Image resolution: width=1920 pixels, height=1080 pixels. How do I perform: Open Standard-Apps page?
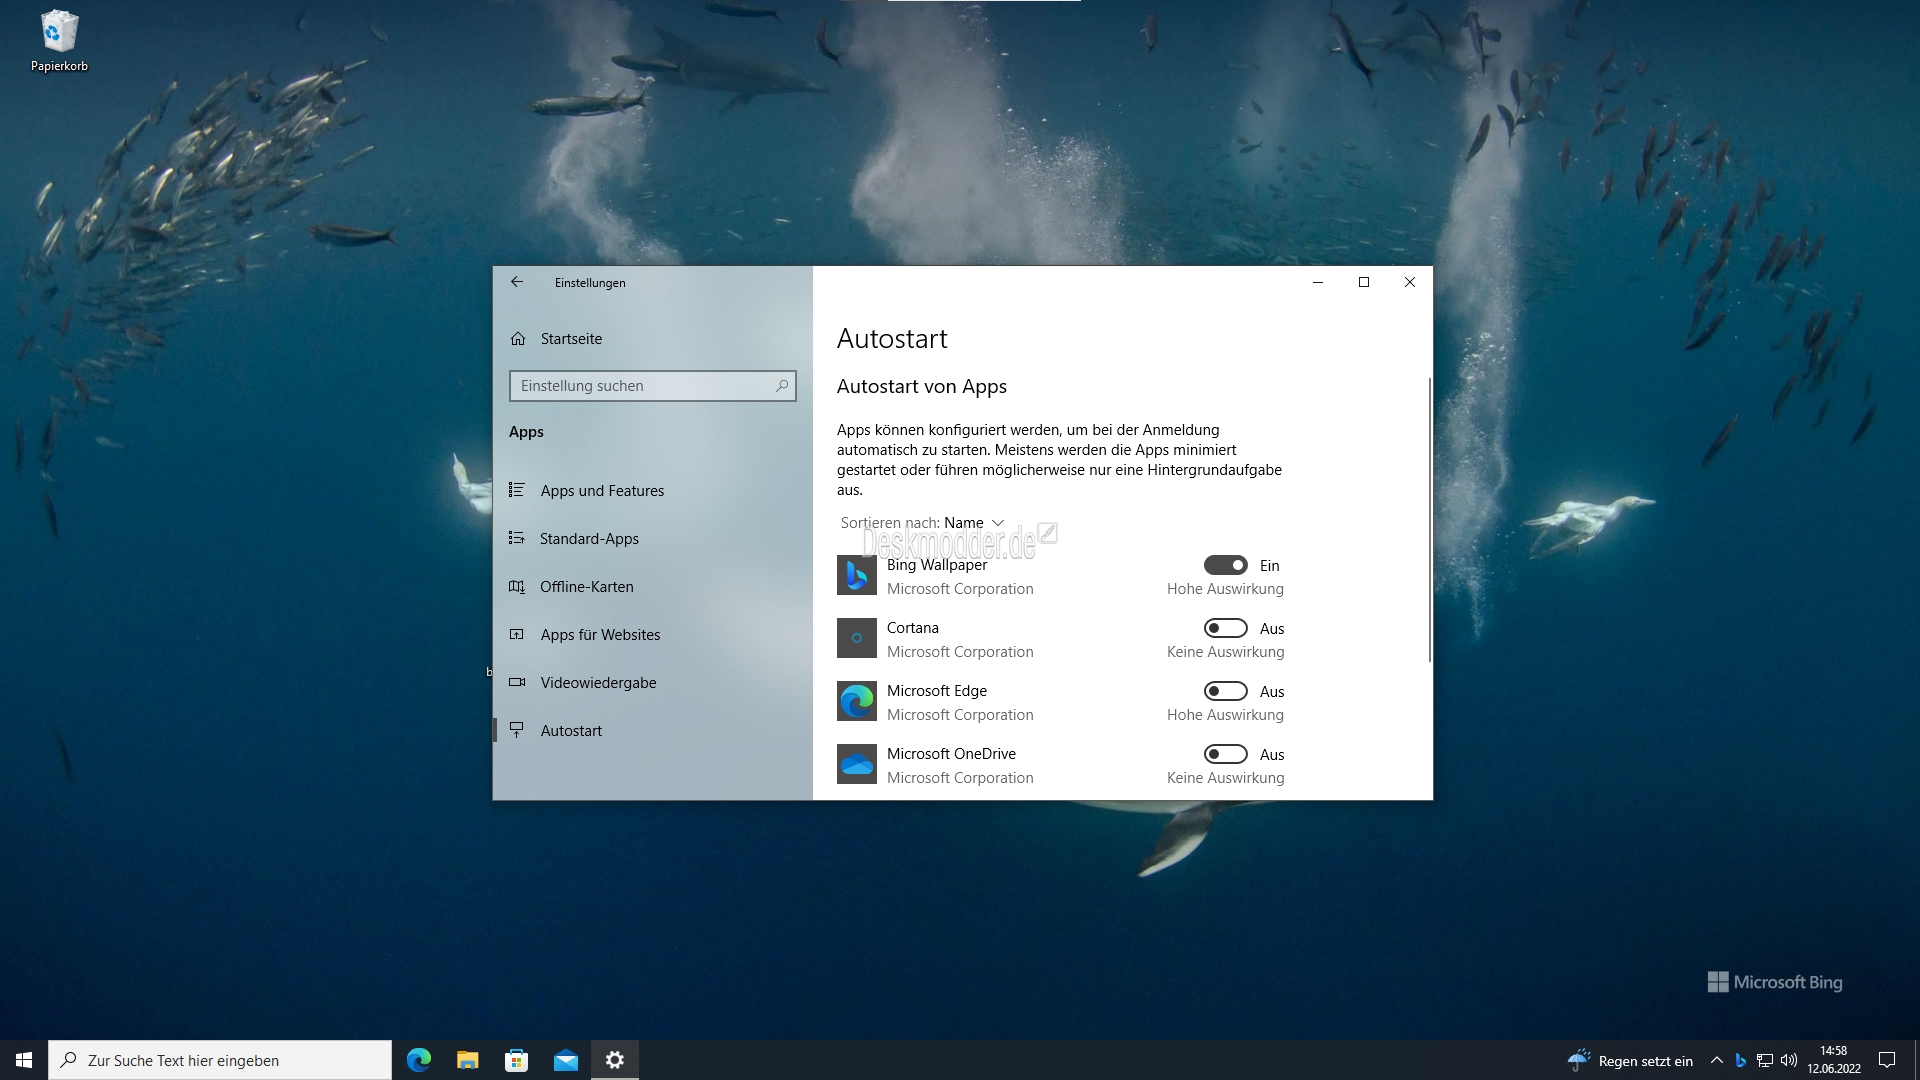pos(653,539)
